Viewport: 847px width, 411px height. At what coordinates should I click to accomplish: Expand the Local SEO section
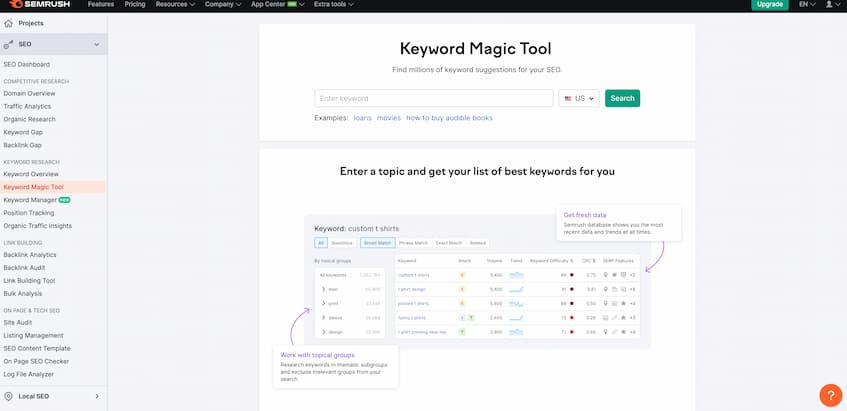tap(97, 396)
